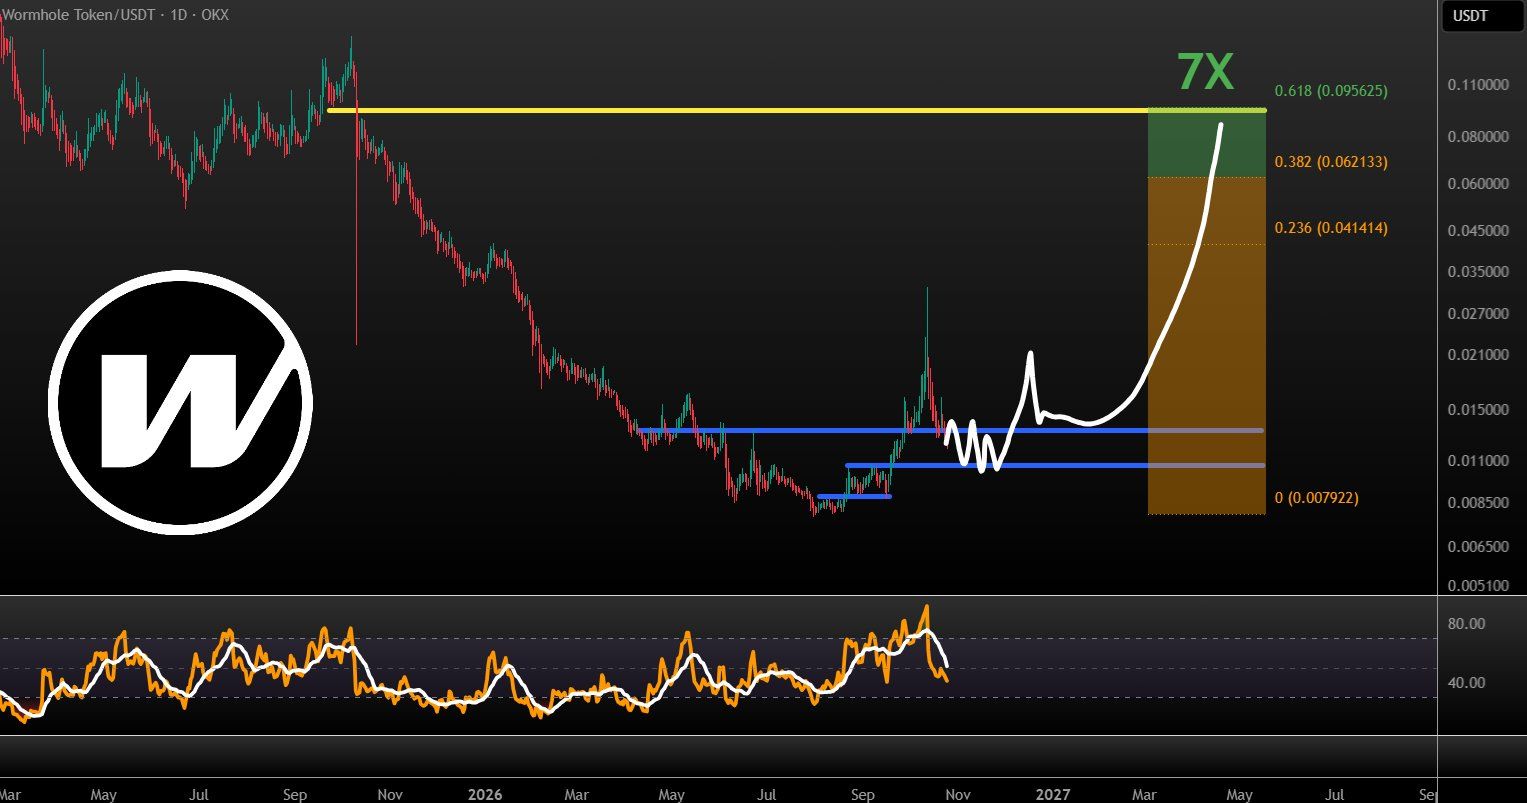Select the green Fibonacci target zone
The height and width of the screenshot is (803, 1527).
point(1207,143)
